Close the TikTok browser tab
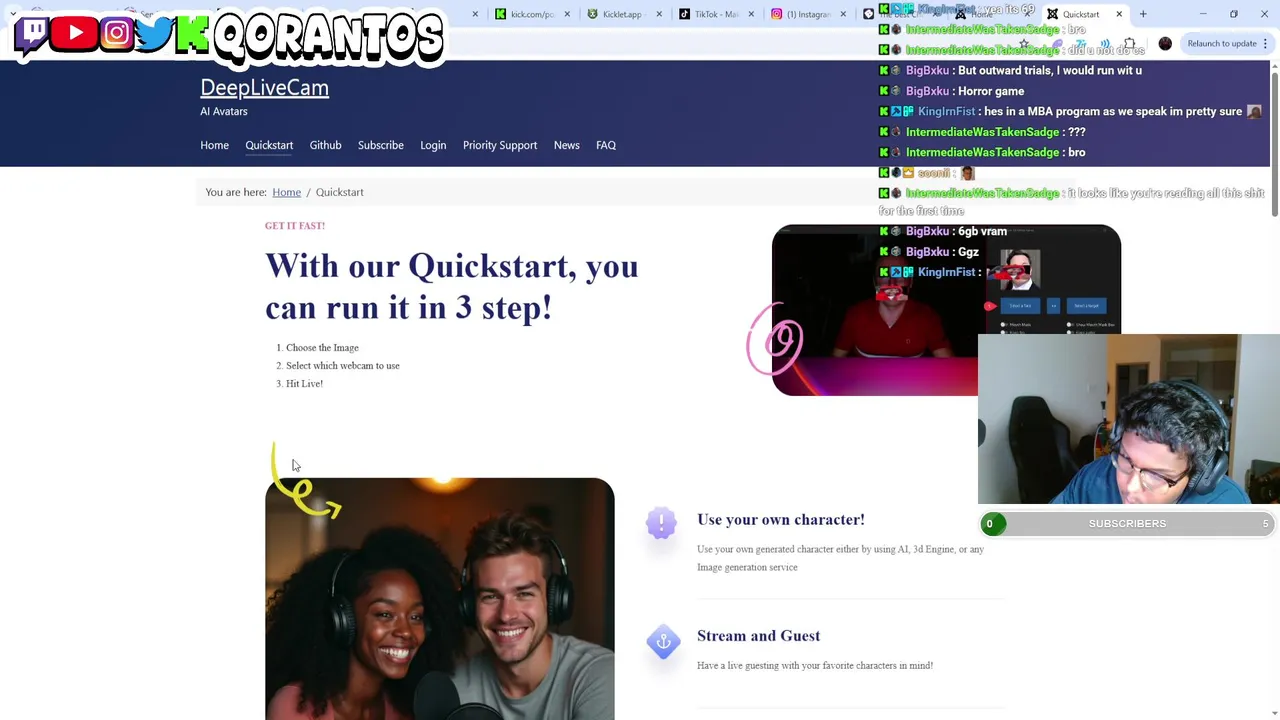This screenshot has width=1280, height=720. pos(751,14)
